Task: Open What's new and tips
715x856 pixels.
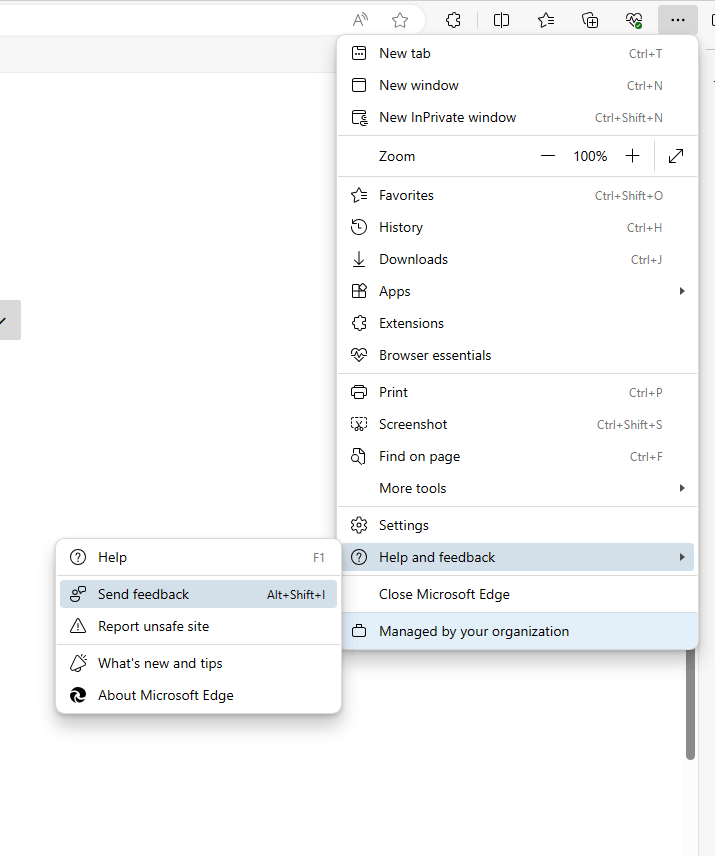Action: click(198, 663)
